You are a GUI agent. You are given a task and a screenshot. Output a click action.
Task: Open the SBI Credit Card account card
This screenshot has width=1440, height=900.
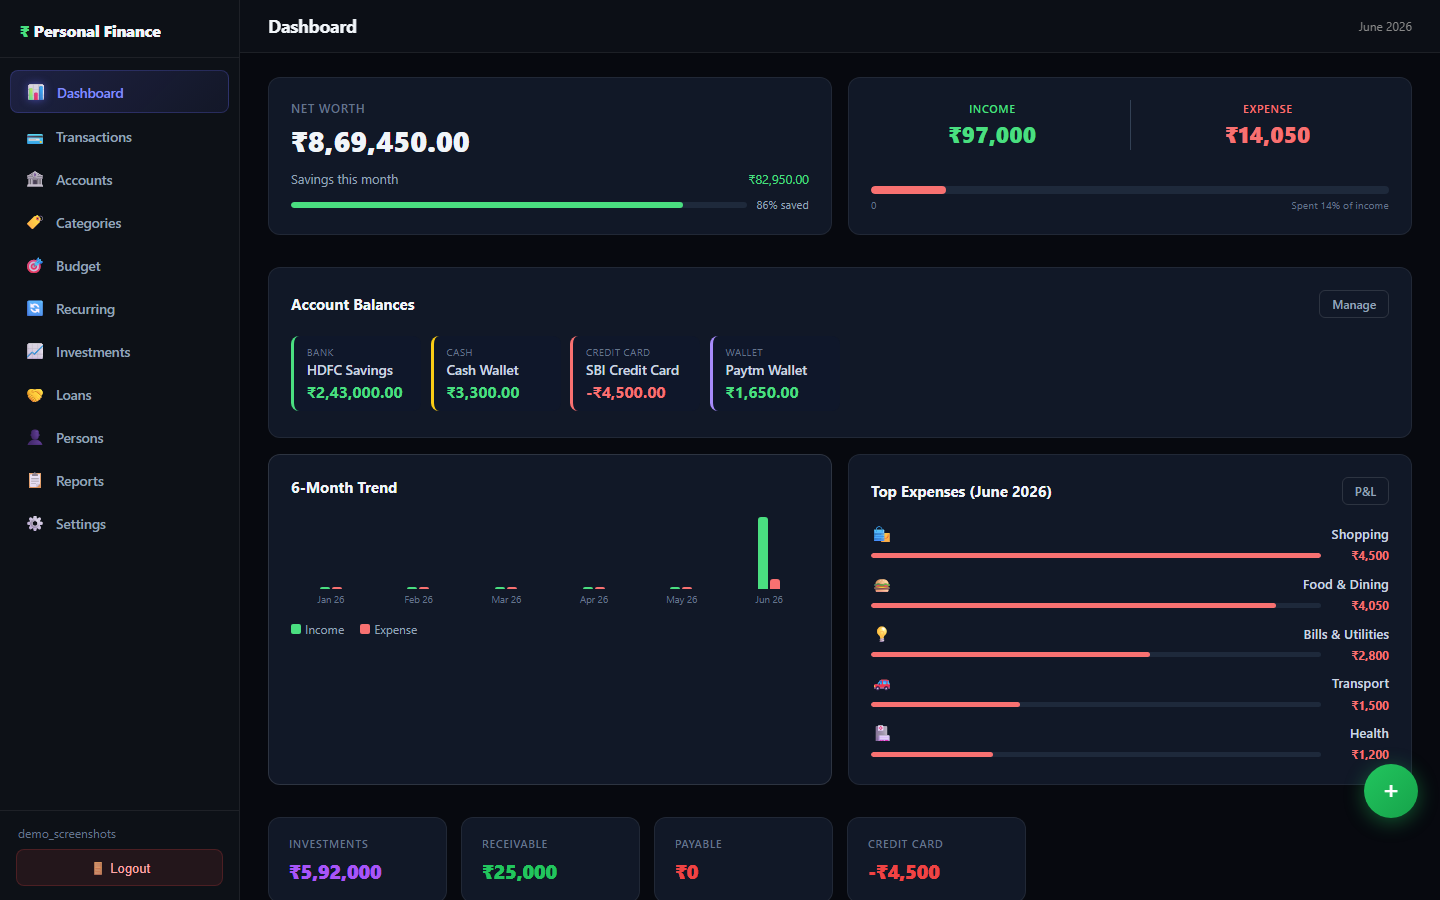pyautogui.click(x=633, y=374)
